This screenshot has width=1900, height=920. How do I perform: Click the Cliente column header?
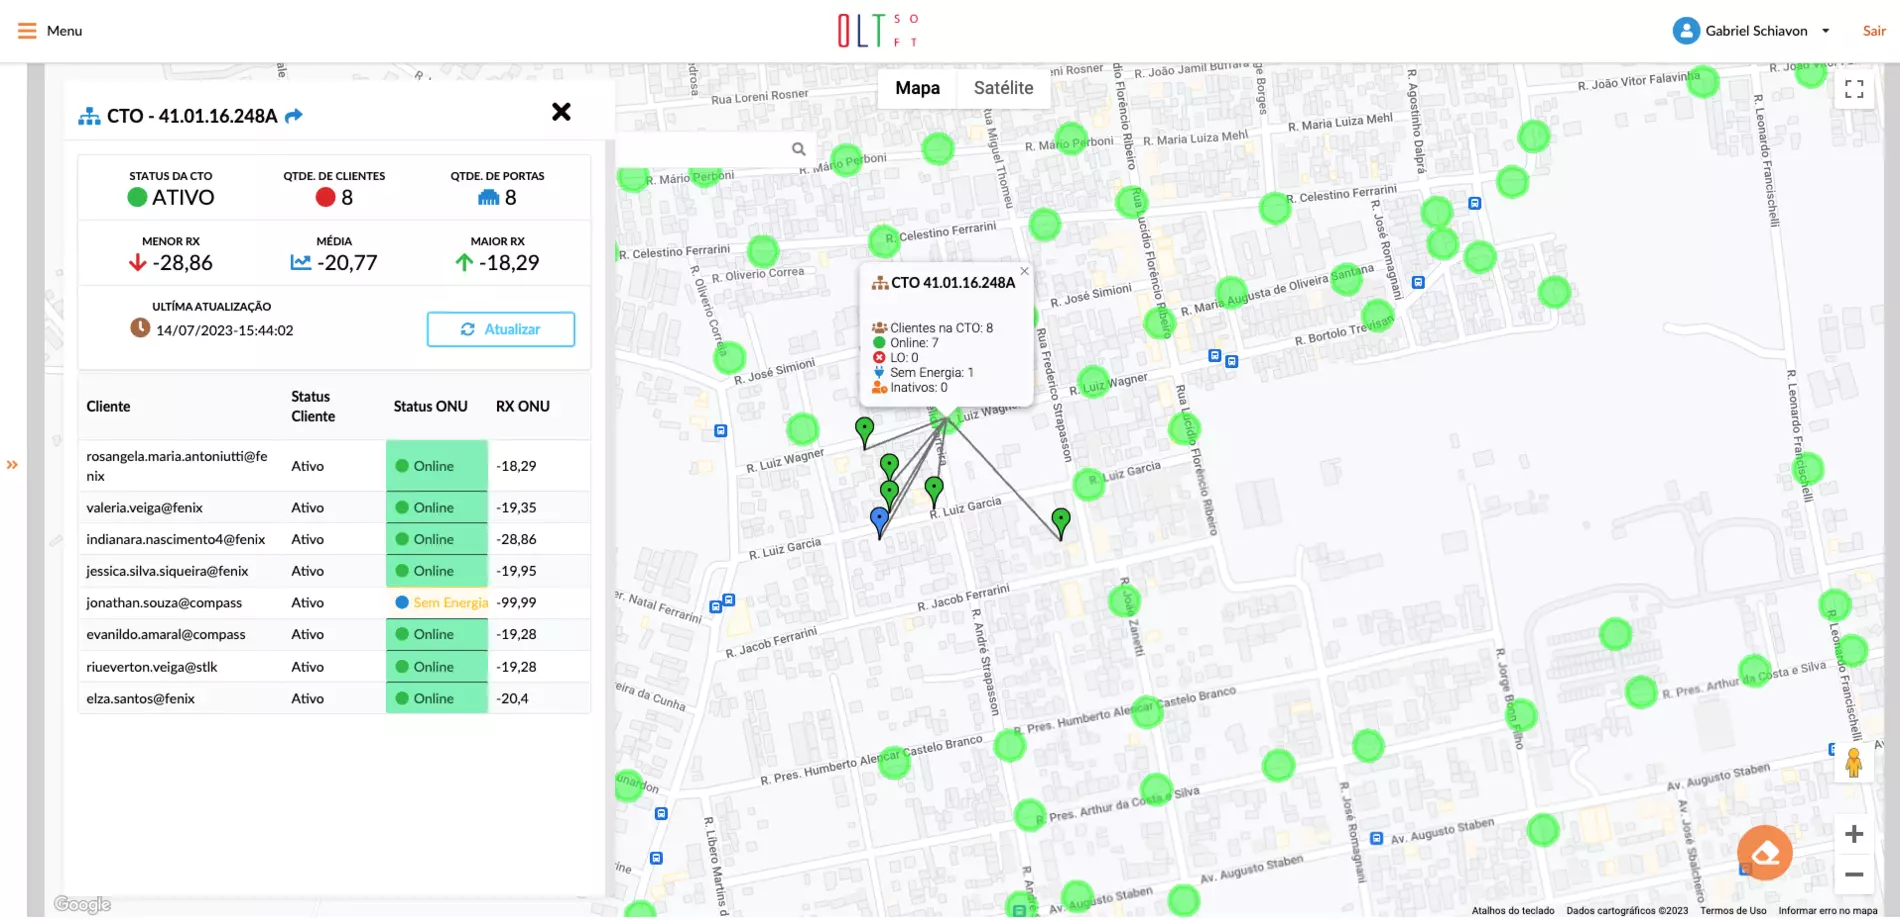108,407
